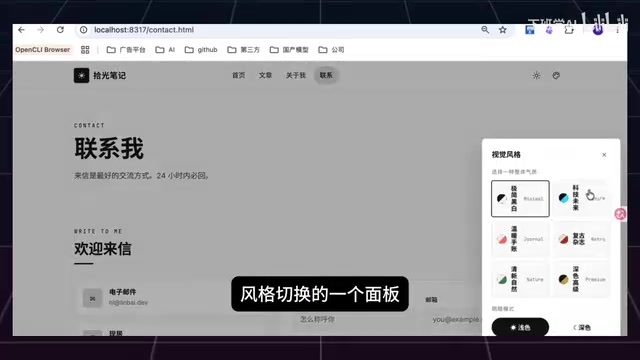Switch to 浅色 light mode

pyautogui.click(x=520, y=327)
